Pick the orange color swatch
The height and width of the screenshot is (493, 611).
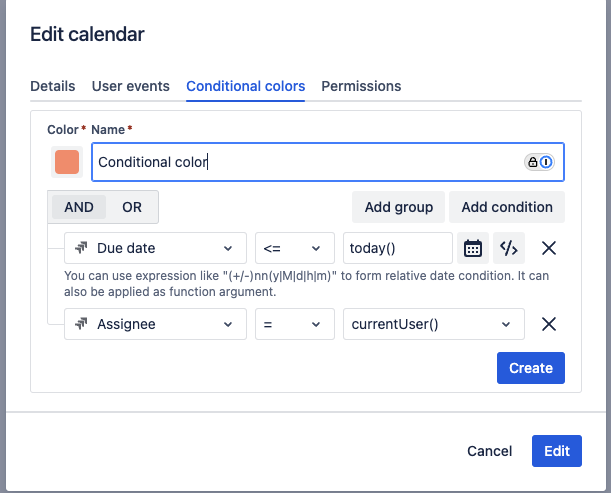[67, 162]
